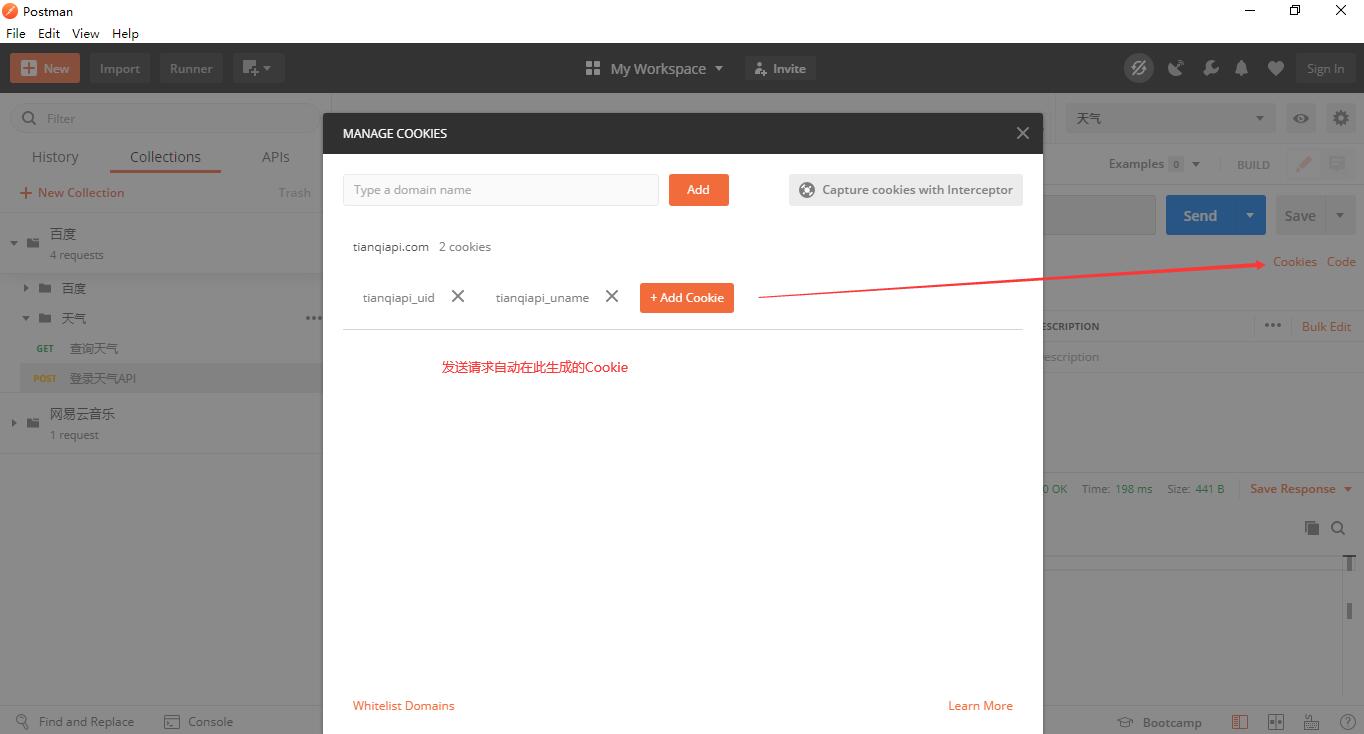Screen dimensions: 1364x734
Task: Open the Whitelist Domains link
Action: click(x=403, y=705)
